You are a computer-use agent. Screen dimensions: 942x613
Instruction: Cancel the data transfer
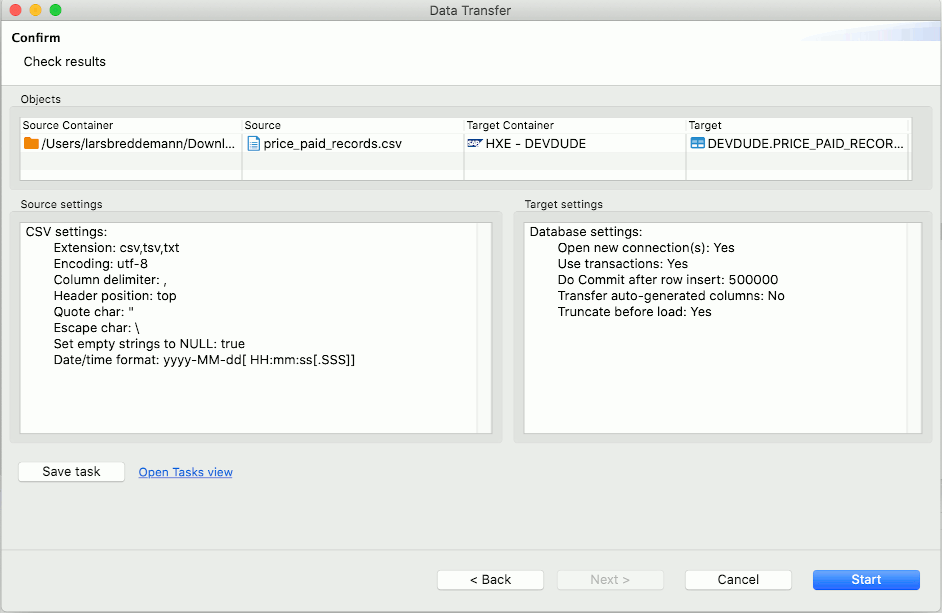tap(737, 579)
